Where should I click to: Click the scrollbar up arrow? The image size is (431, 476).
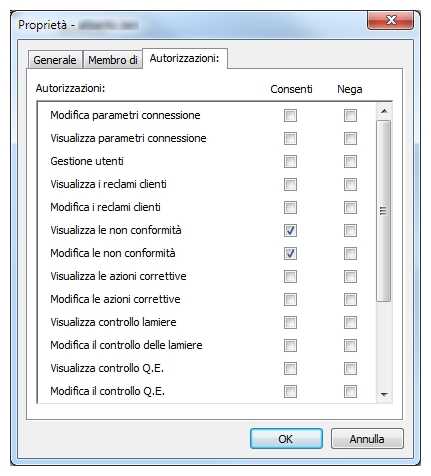click(384, 111)
